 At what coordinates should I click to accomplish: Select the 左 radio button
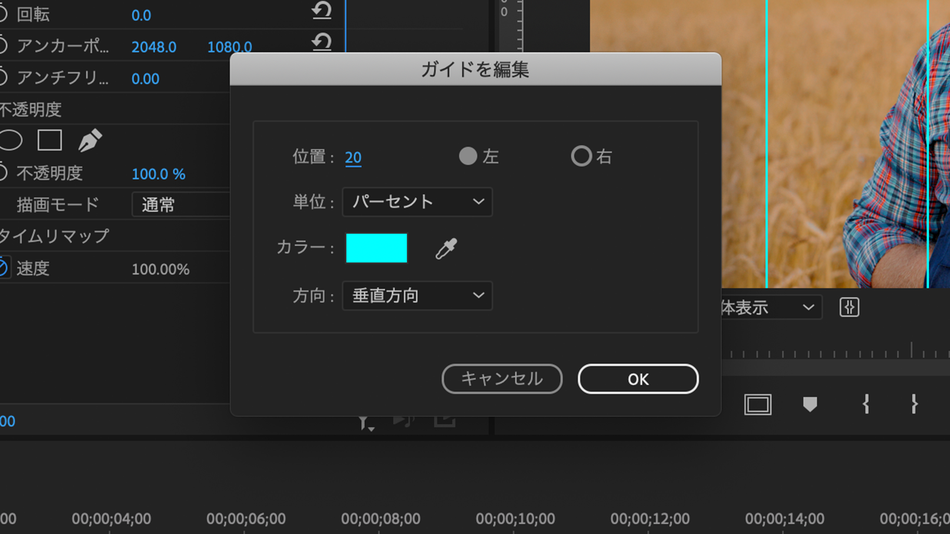(468, 156)
